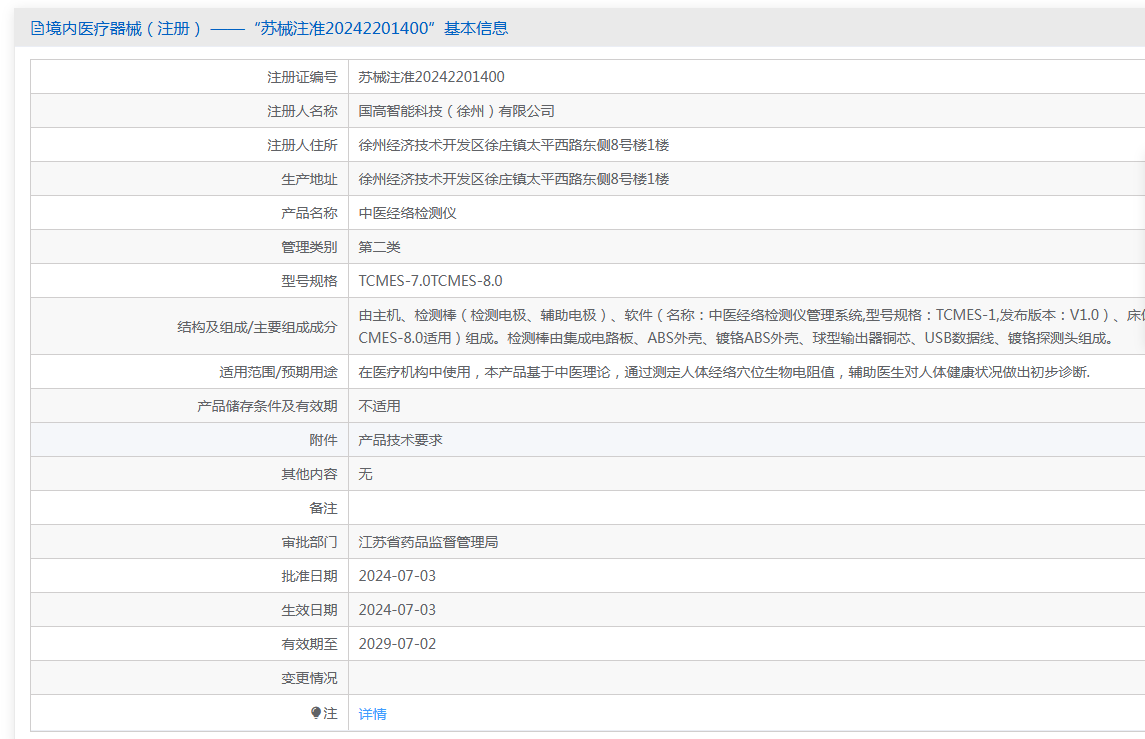Click the 附件 label
The height and width of the screenshot is (739, 1145).
click(x=323, y=440)
